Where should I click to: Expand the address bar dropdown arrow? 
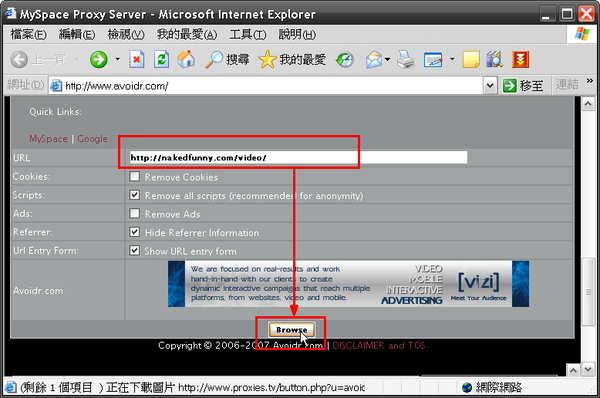click(490, 86)
